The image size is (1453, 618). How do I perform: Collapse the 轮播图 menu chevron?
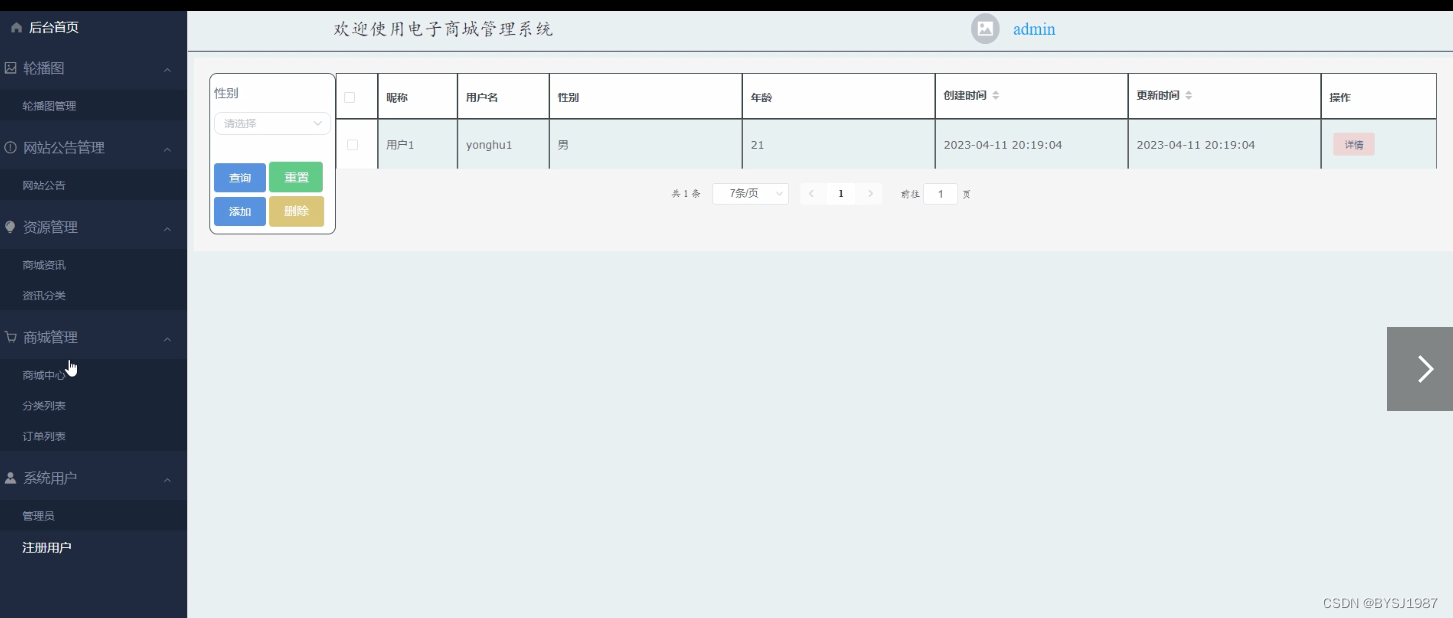click(x=167, y=70)
